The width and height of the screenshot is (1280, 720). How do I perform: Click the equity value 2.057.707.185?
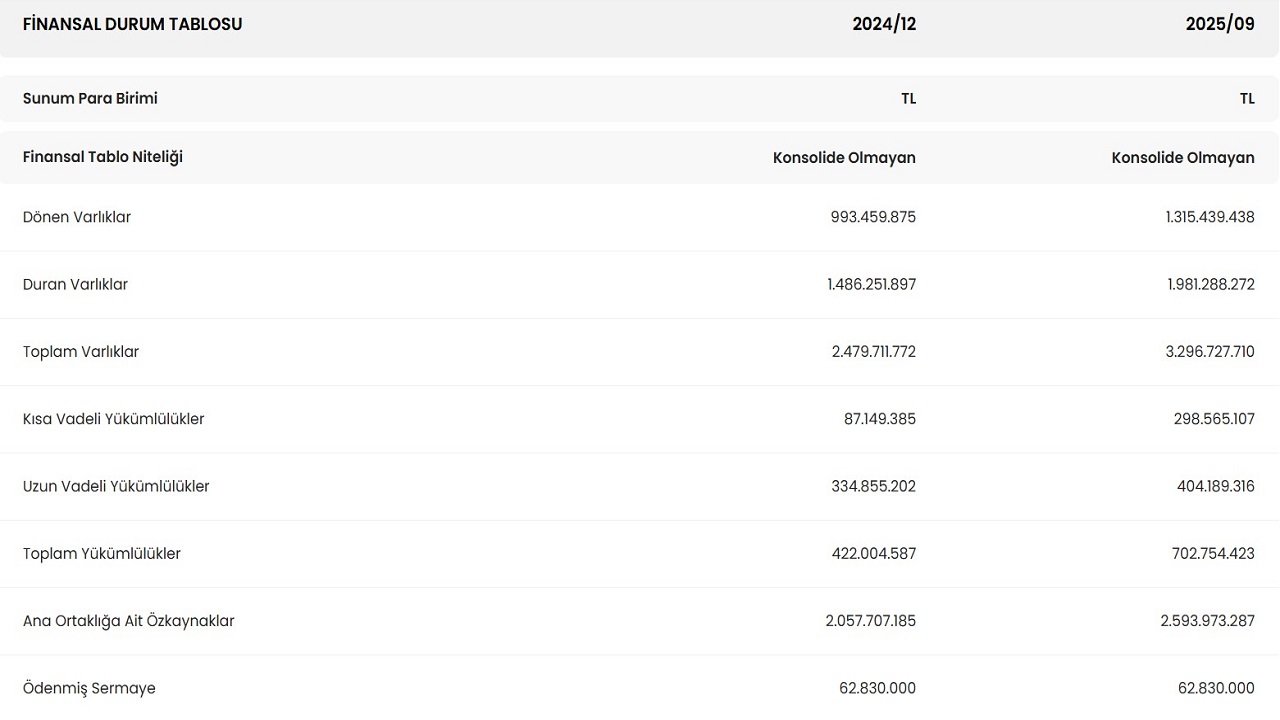[x=870, y=621]
